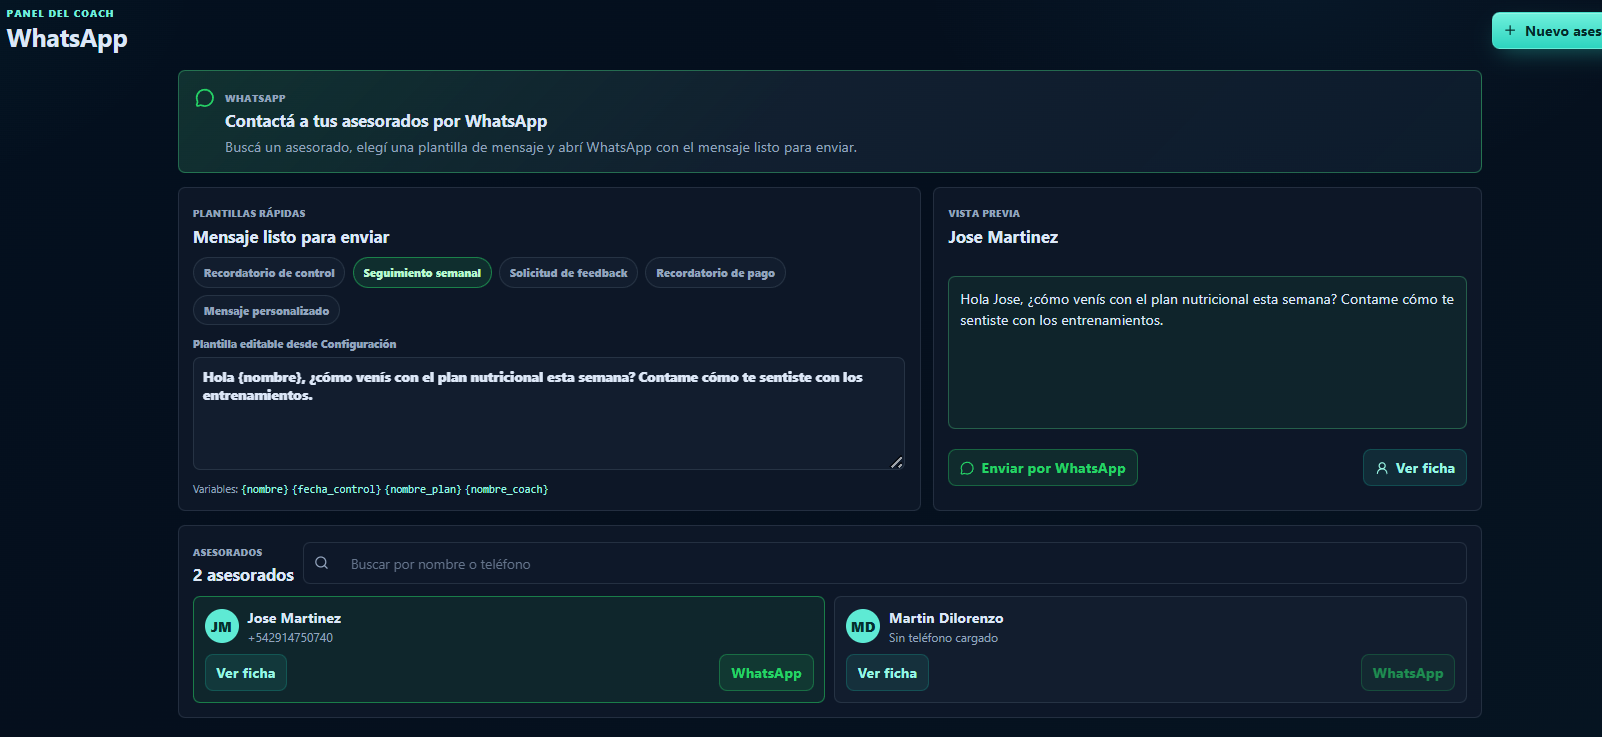Send message via Enviar por WhatsApp
The image size is (1602, 737).
[x=1043, y=468]
